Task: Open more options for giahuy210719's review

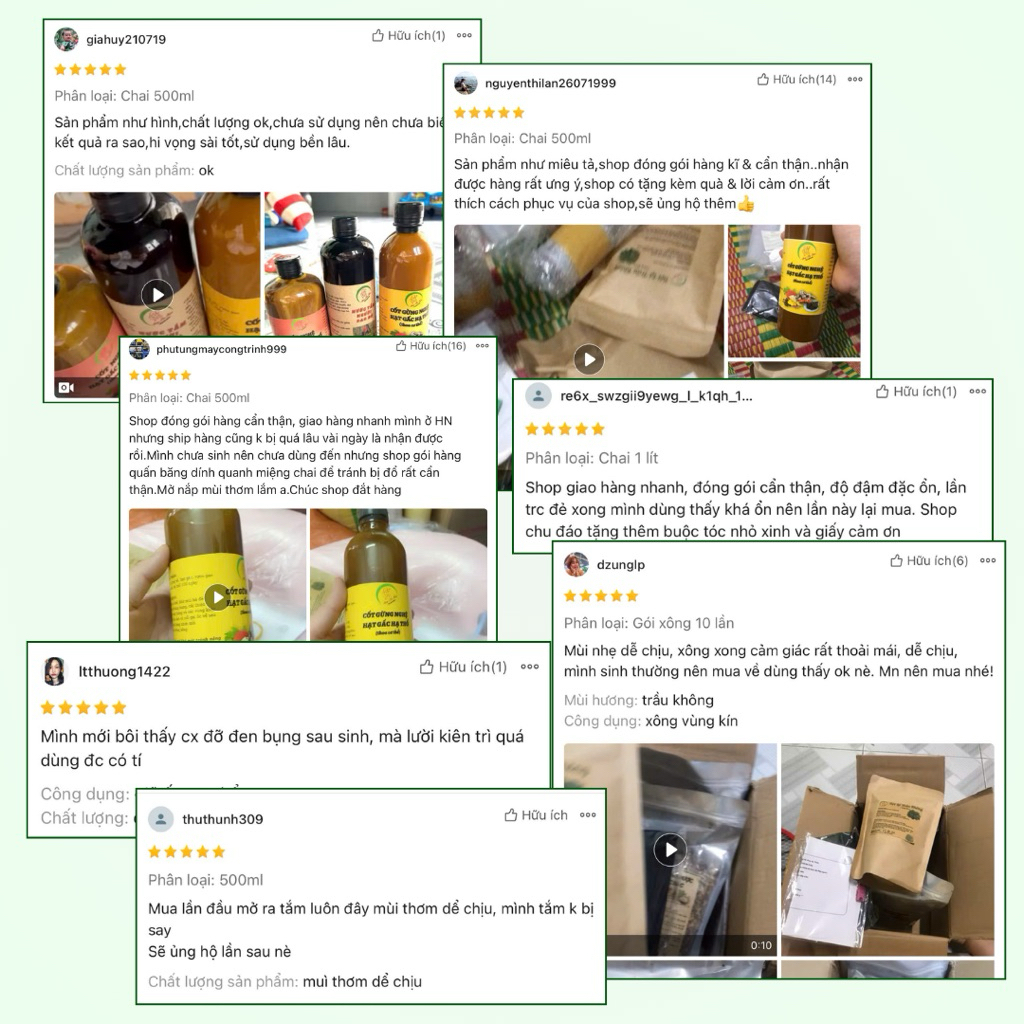Action: 464,35
